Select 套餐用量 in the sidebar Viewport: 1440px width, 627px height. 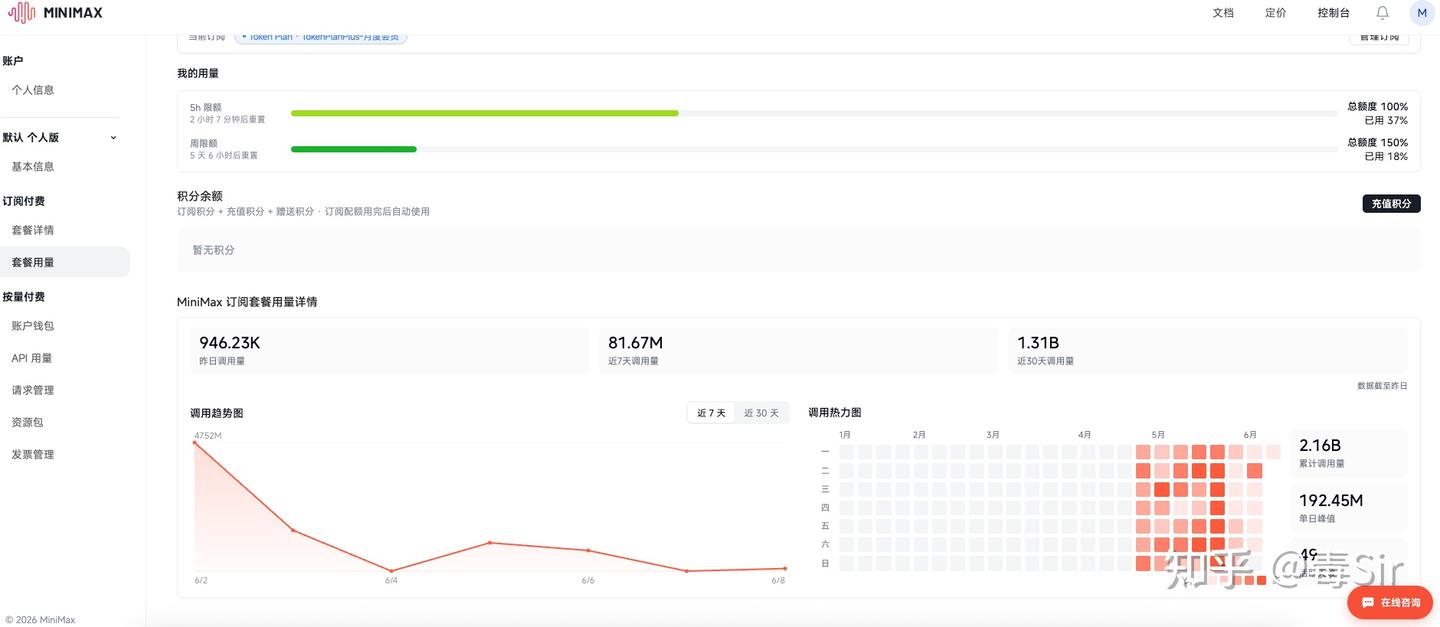pyautogui.click(x=65, y=262)
